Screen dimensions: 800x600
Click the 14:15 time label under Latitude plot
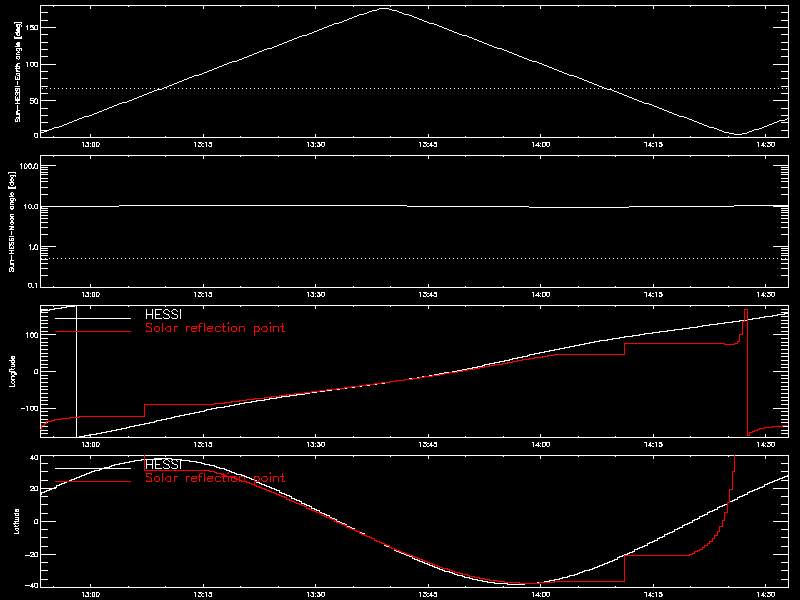click(654, 595)
